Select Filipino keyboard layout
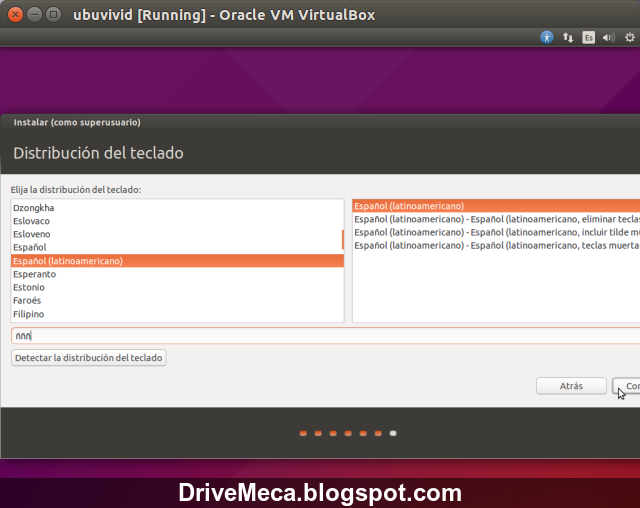This screenshot has width=640, height=508. coord(177,314)
